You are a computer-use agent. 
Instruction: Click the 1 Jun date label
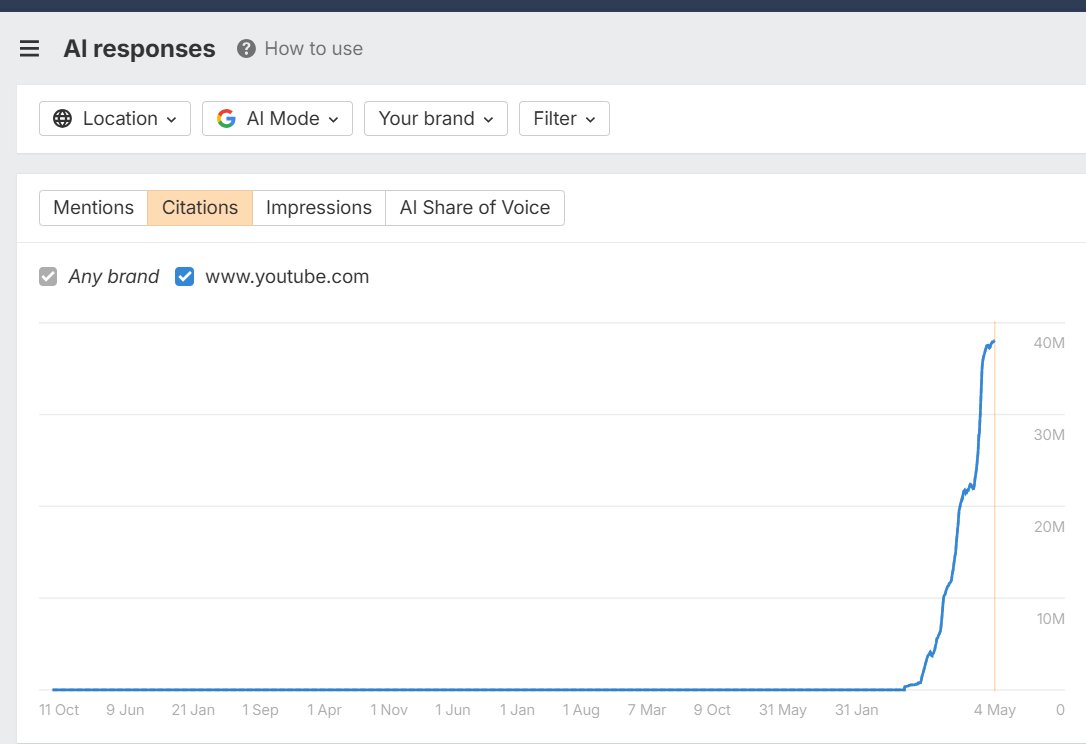pyautogui.click(x=452, y=710)
